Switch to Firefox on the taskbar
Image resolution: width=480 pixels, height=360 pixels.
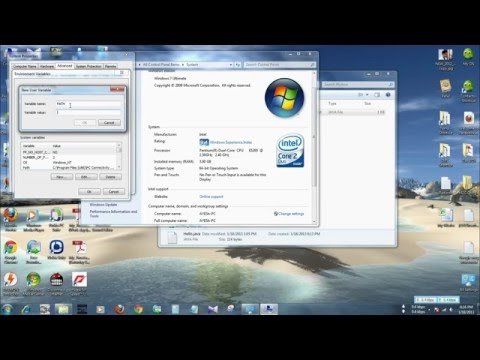[120, 309]
